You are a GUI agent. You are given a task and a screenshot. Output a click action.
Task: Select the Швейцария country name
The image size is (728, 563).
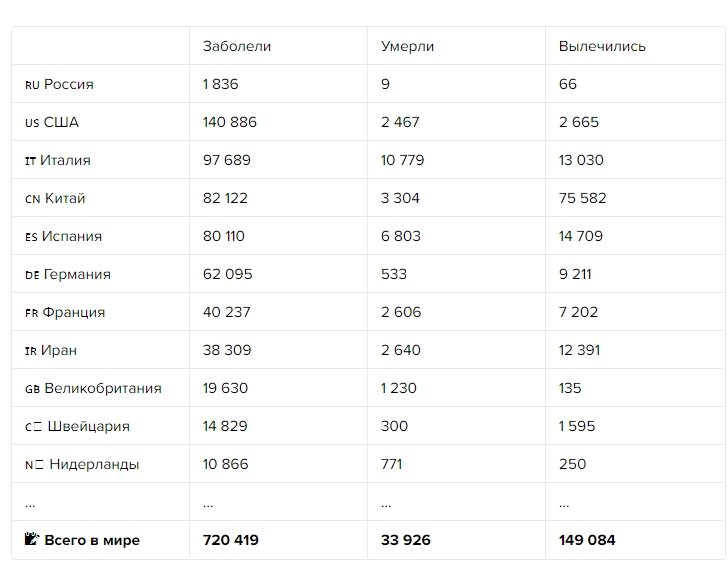click(x=88, y=427)
